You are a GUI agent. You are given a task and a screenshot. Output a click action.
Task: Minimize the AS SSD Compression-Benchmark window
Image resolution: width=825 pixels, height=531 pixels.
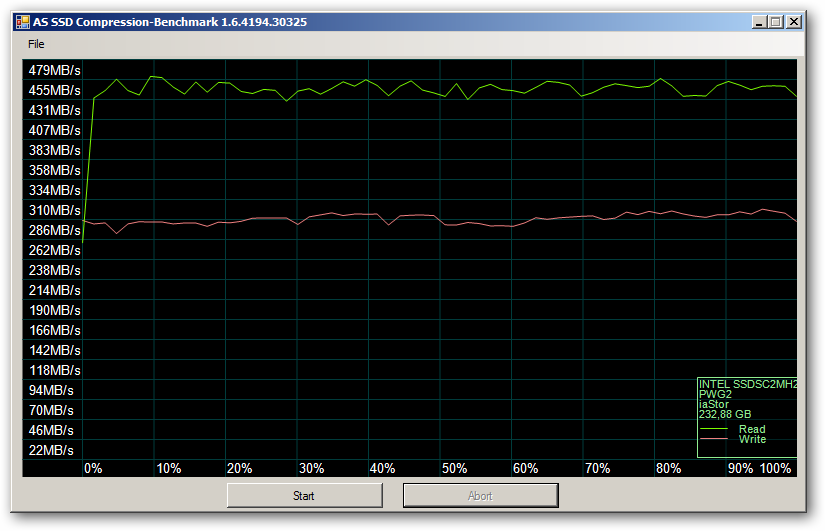[758, 22]
